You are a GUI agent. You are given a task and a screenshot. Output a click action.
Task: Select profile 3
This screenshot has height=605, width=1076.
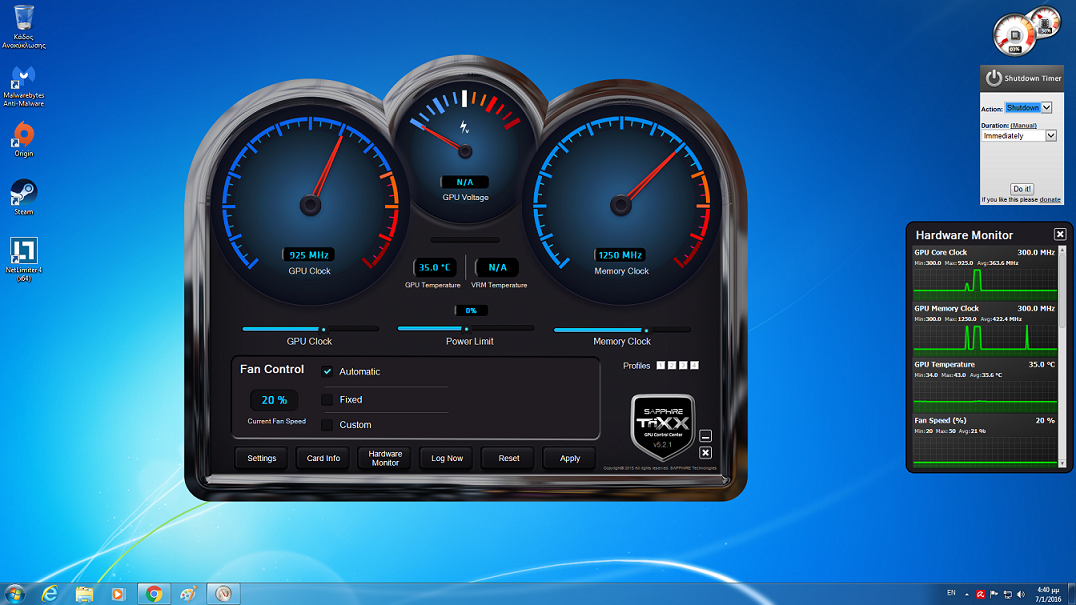[683, 366]
